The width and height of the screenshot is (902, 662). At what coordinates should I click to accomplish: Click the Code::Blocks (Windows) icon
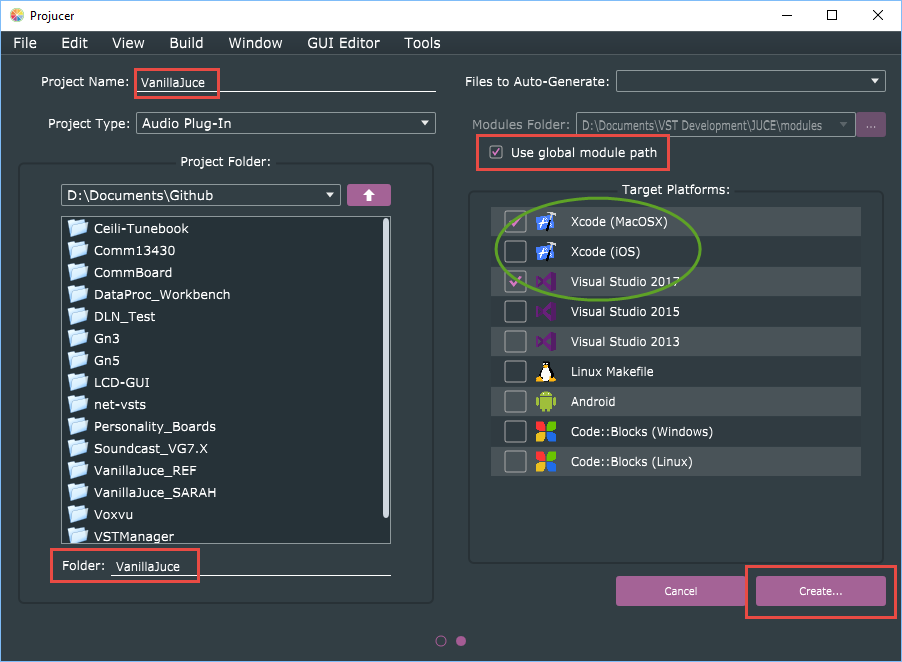[545, 432]
